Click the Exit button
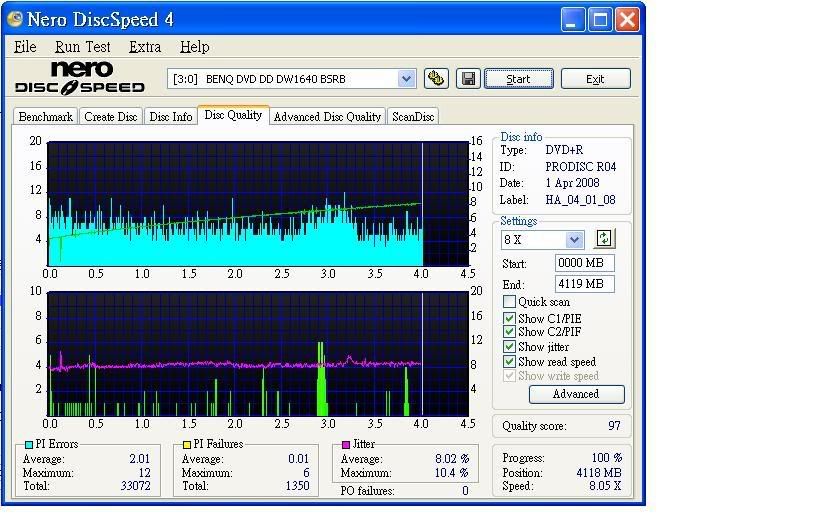The height and width of the screenshot is (525, 840). pyautogui.click(x=595, y=79)
